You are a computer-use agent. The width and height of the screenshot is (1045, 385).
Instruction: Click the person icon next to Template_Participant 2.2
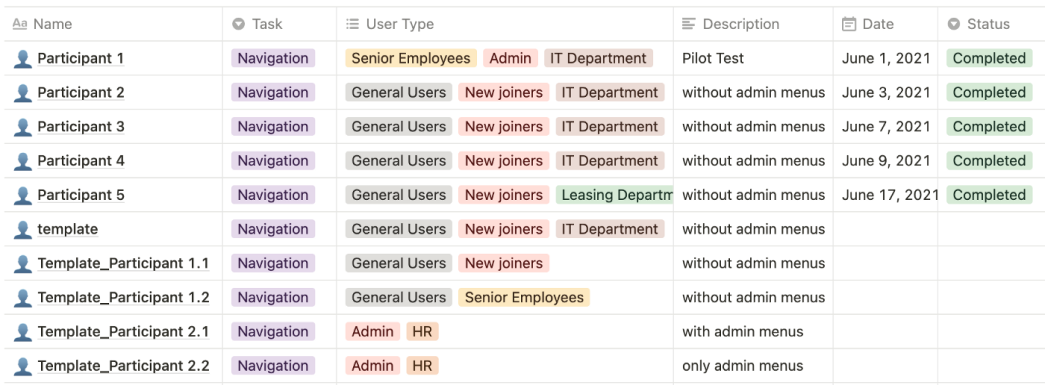click(23, 366)
